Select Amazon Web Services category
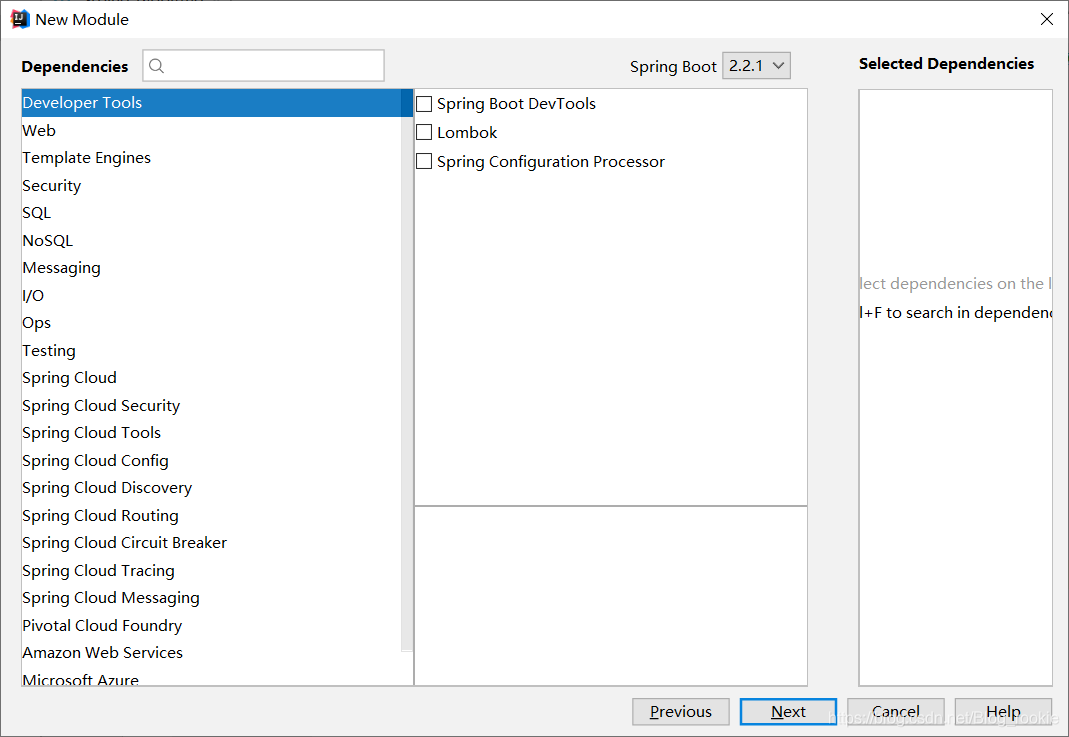1069x737 pixels. click(212, 653)
